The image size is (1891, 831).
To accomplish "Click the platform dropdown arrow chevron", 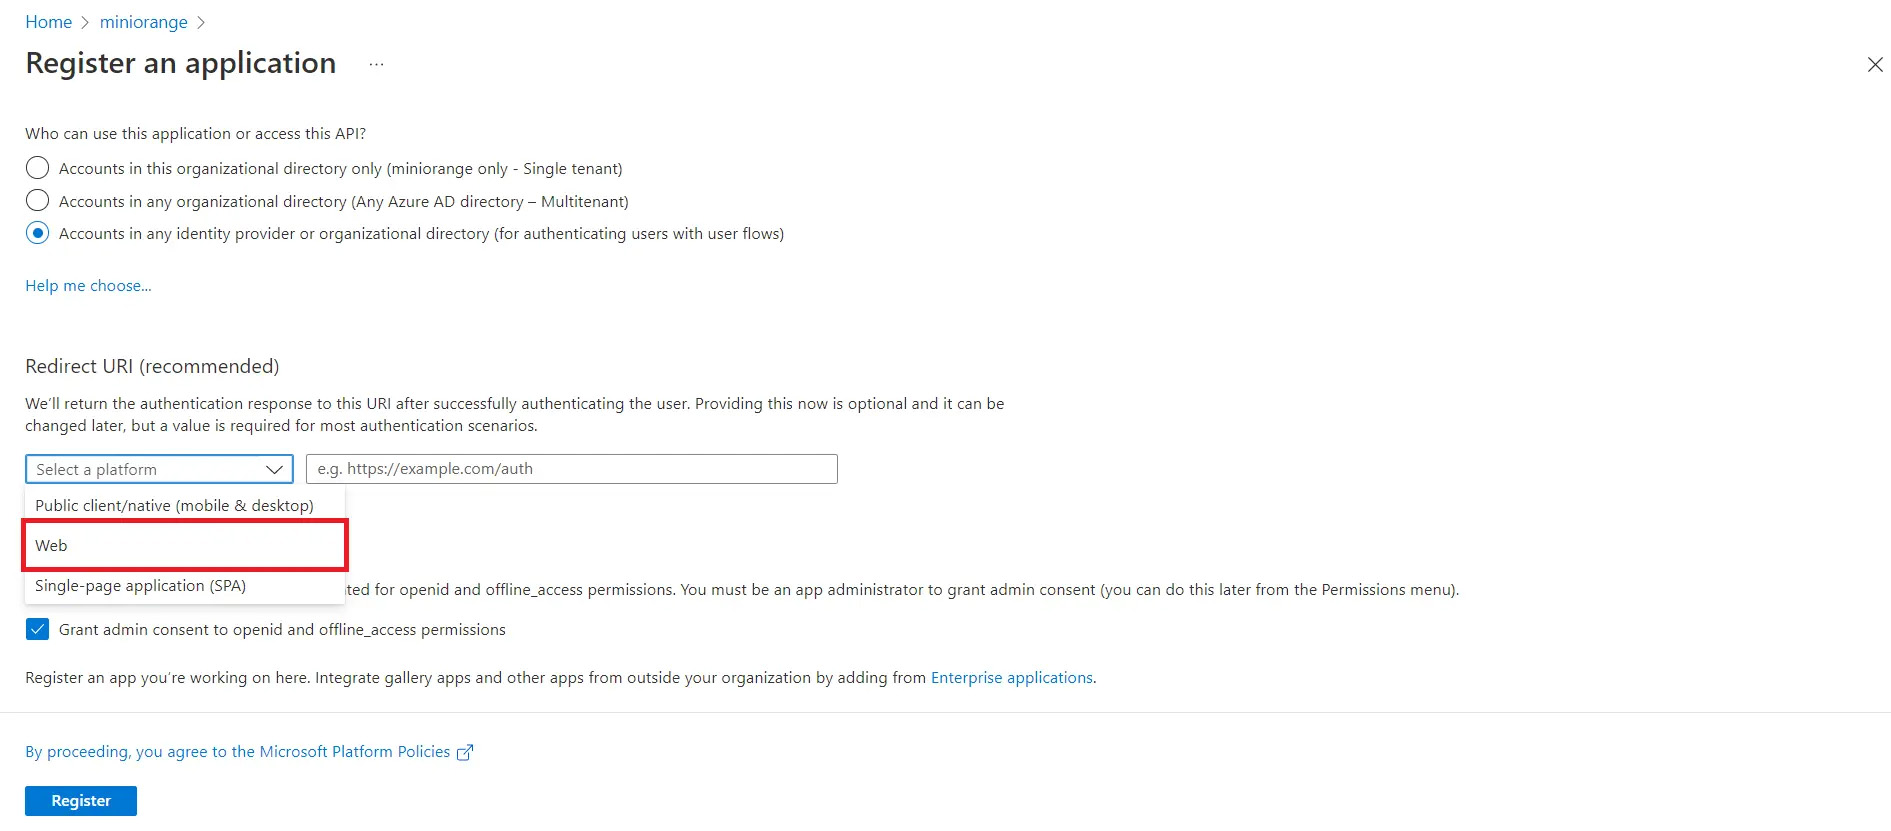I will [274, 469].
